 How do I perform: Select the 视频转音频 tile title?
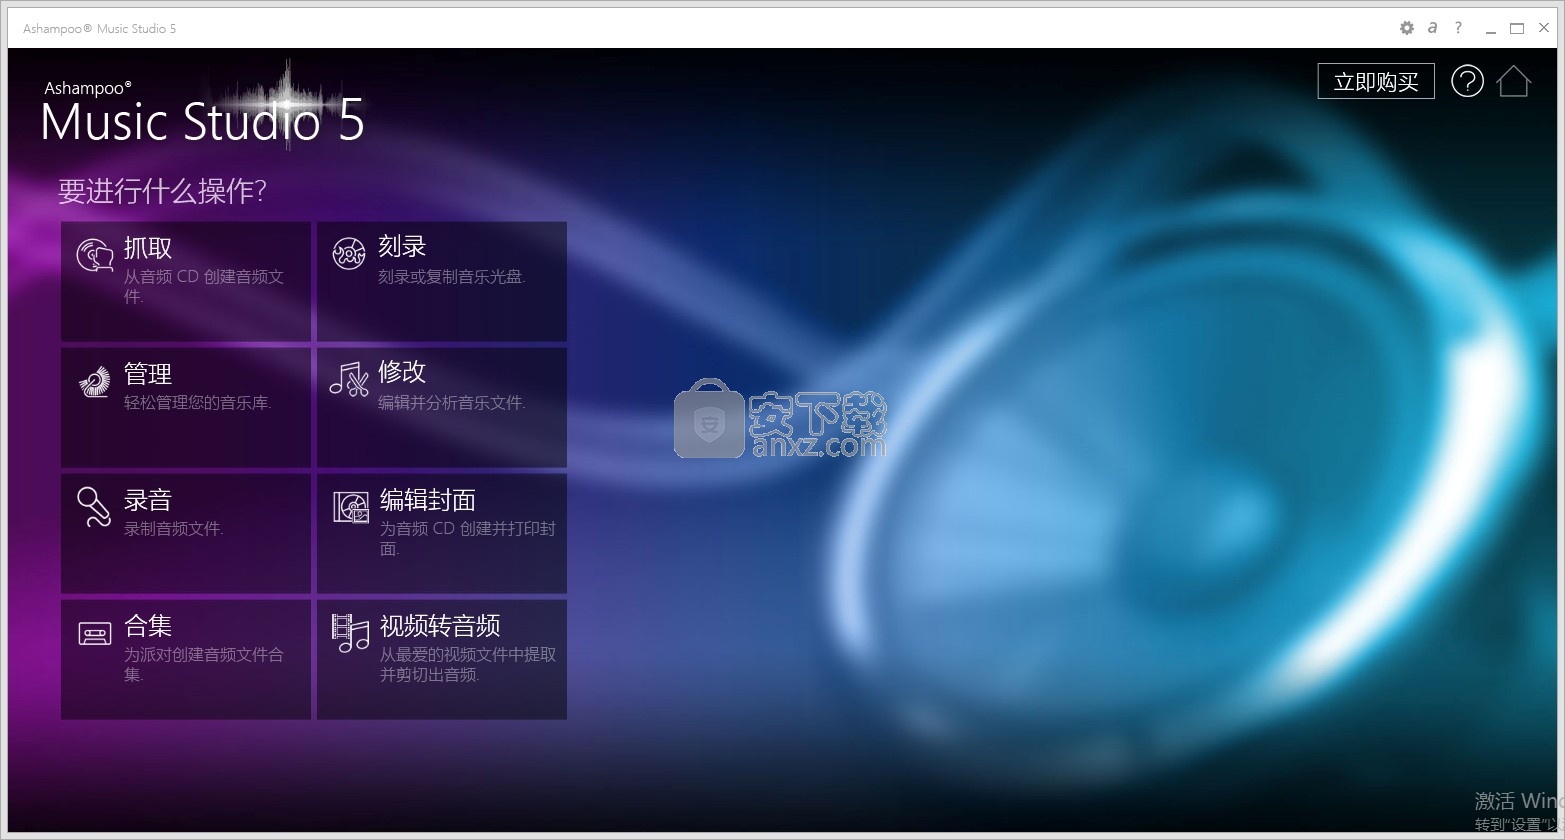tap(440, 626)
